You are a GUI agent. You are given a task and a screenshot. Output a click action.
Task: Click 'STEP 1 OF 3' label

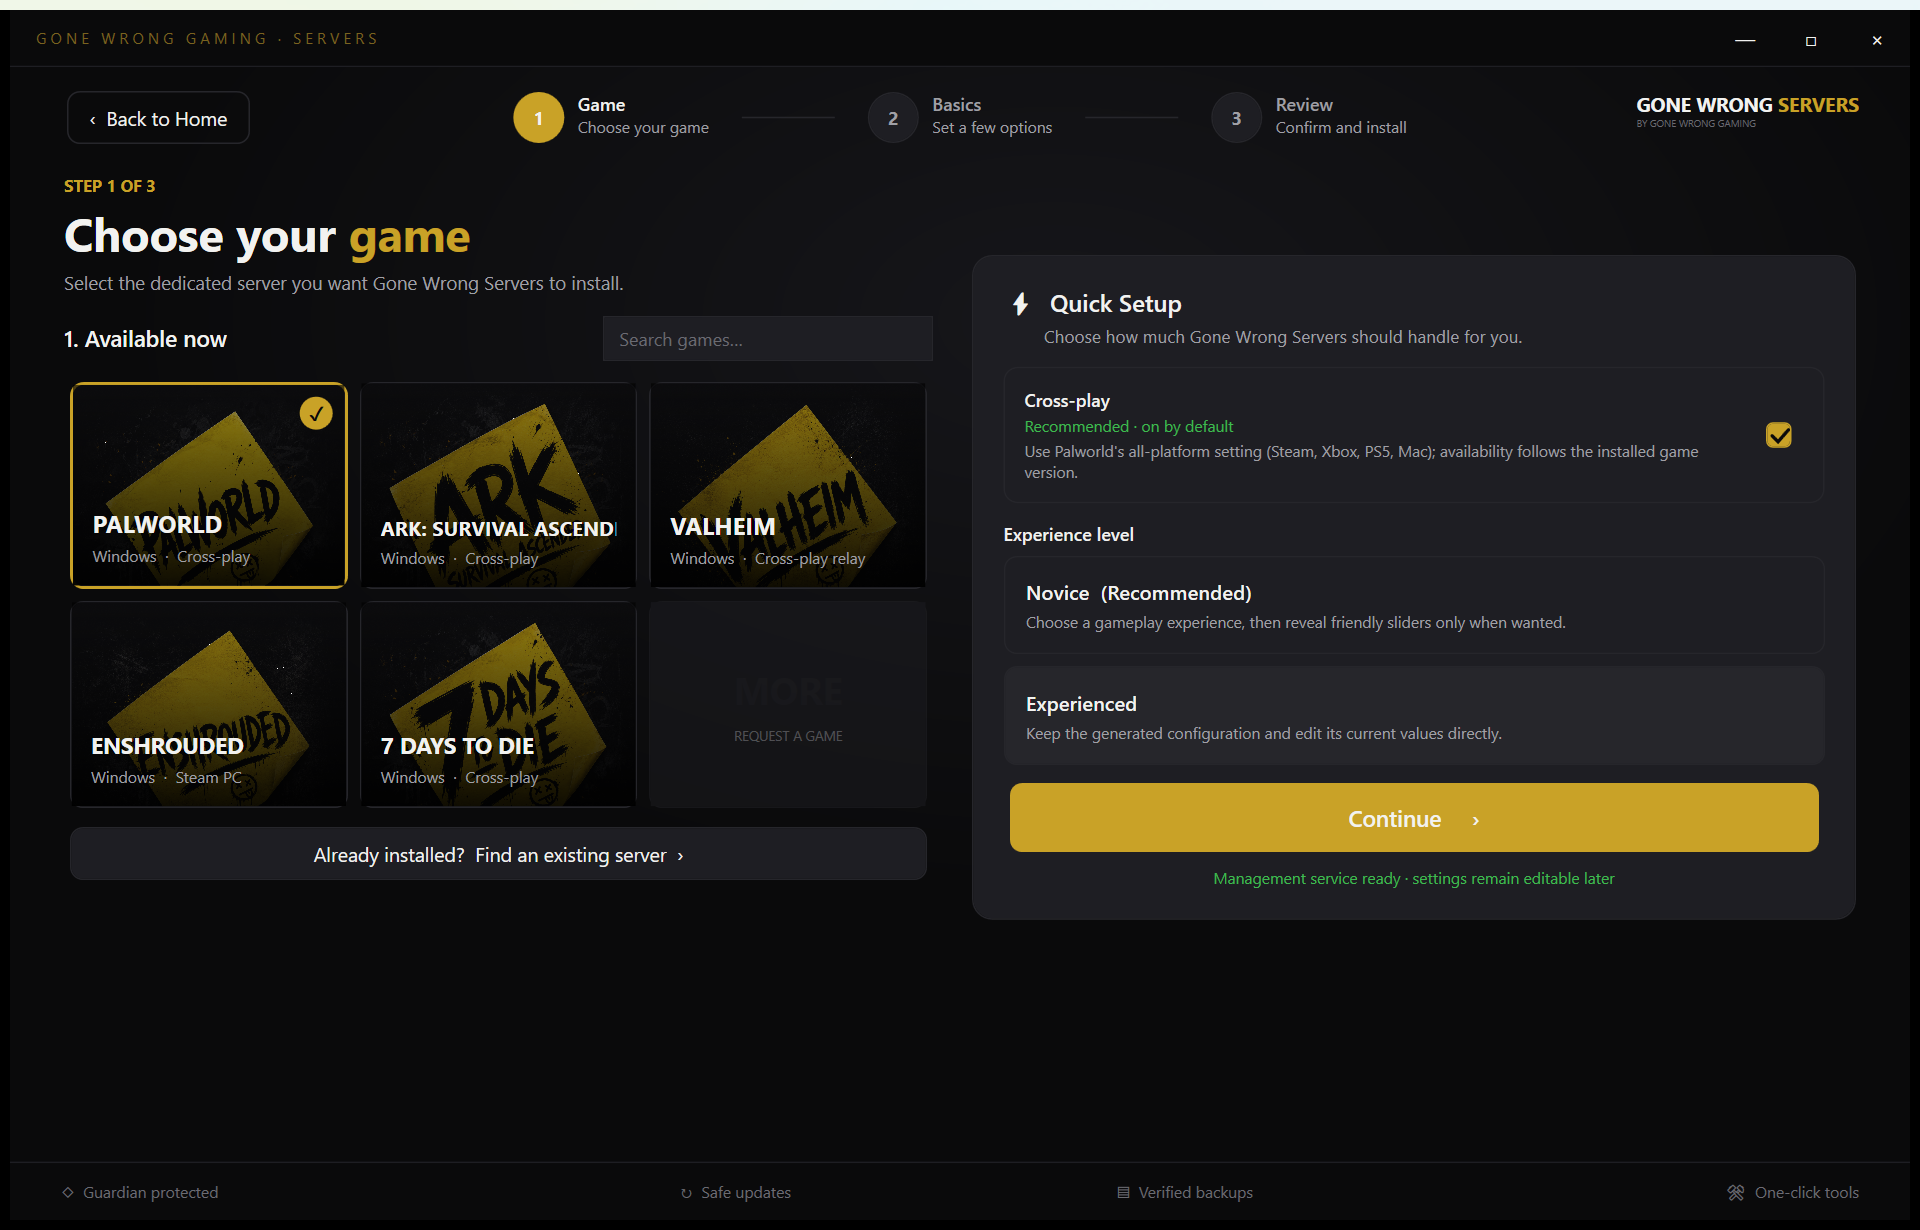tap(110, 186)
